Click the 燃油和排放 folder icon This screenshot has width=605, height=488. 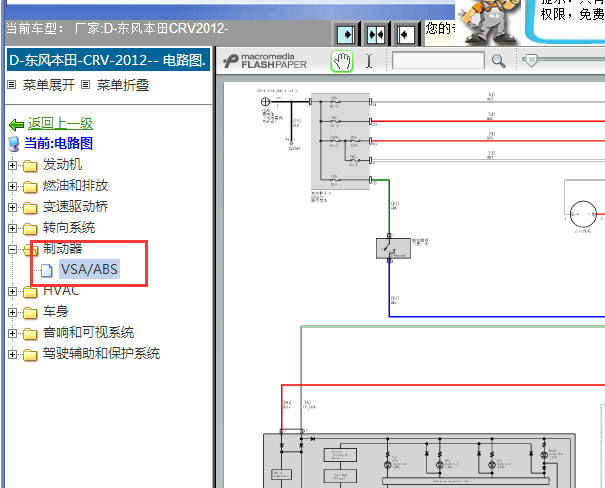click(30, 187)
